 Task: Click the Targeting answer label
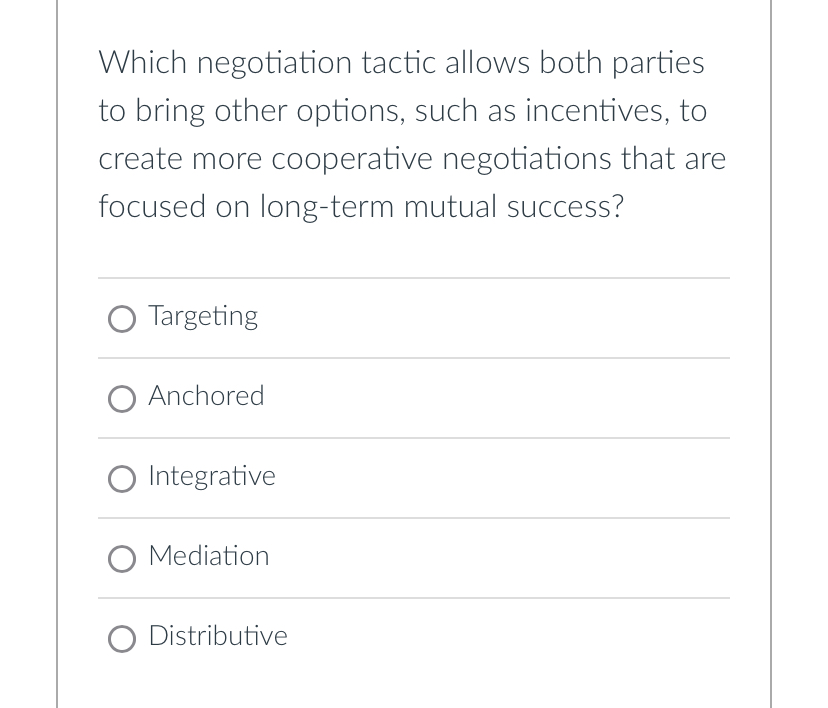pos(203,316)
